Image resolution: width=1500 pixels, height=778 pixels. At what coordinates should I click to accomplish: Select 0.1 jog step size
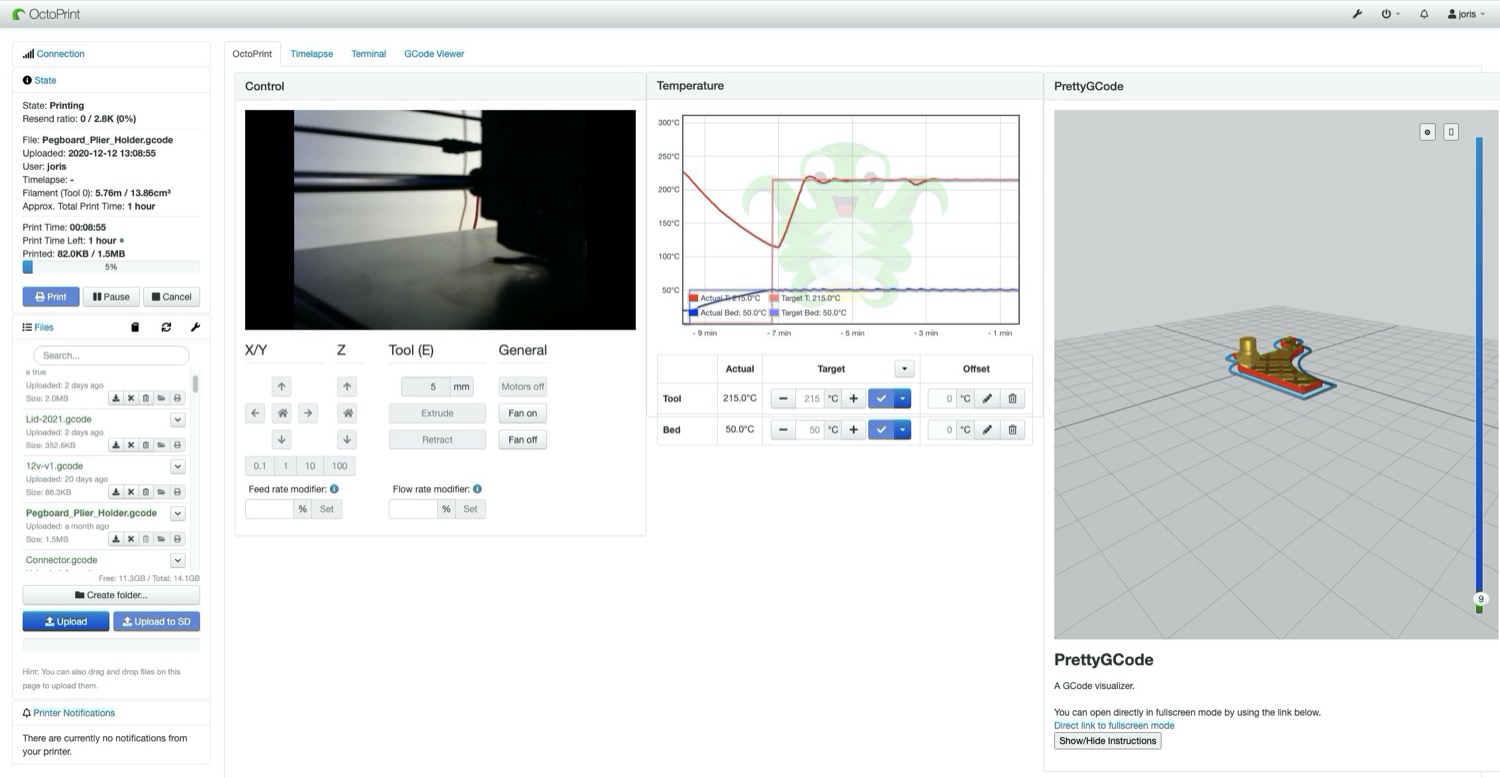(x=259, y=466)
